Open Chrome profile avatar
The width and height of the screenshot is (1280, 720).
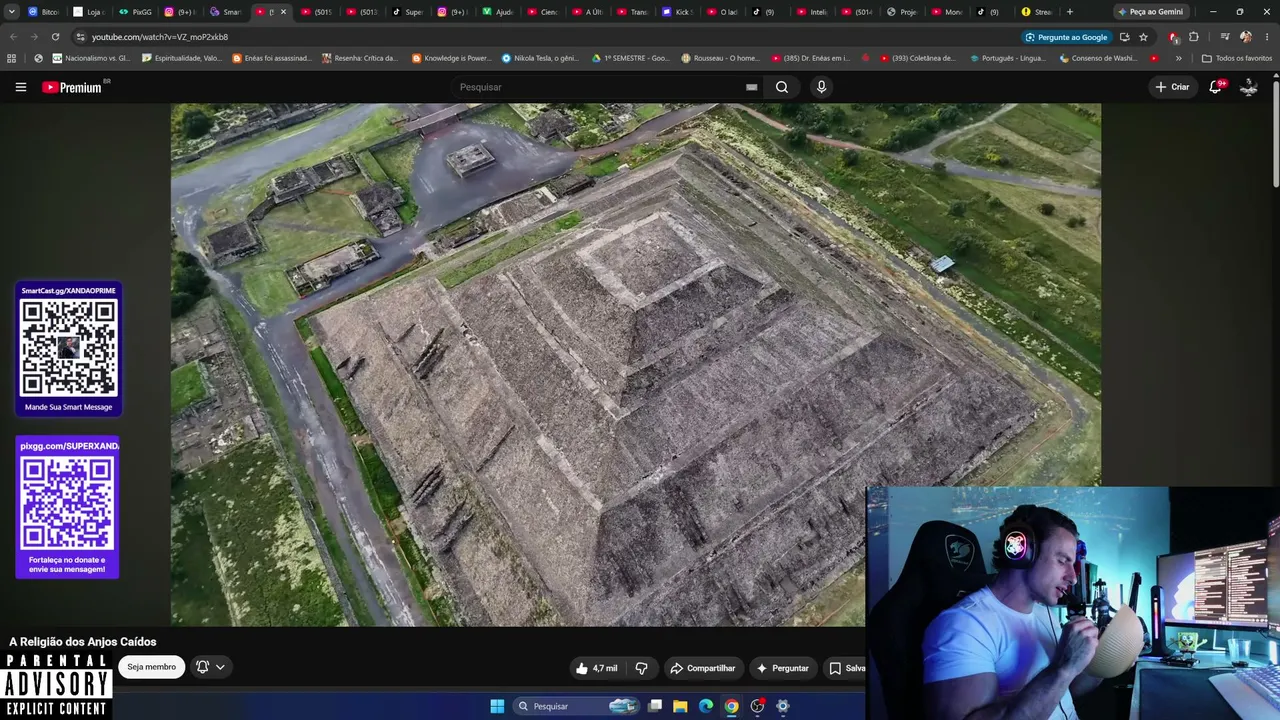coord(1246,37)
